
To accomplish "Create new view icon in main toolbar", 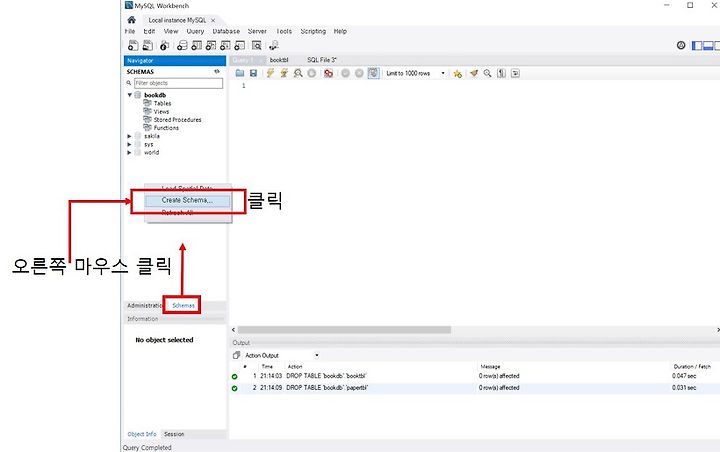I will coord(211,45).
